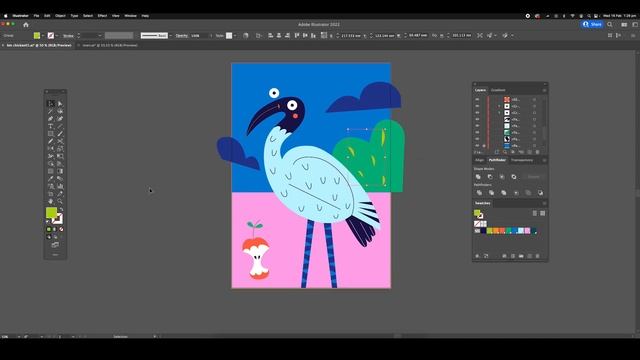Viewport: 640px width, 360px height.
Task: Click the Stroke label in the control bar
Action: click(68, 36)
